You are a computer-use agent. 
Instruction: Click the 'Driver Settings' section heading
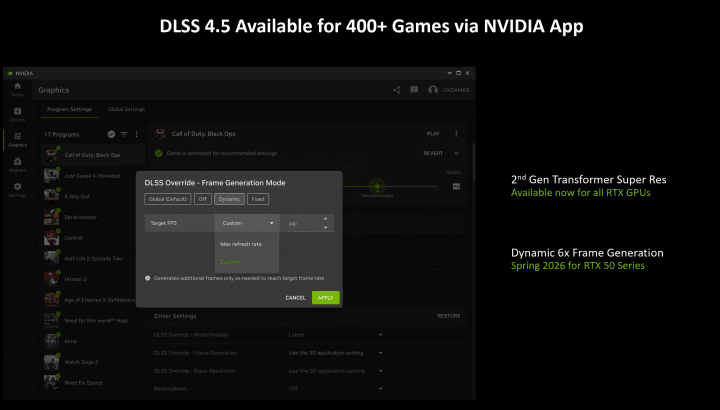[x=175, y=316]
